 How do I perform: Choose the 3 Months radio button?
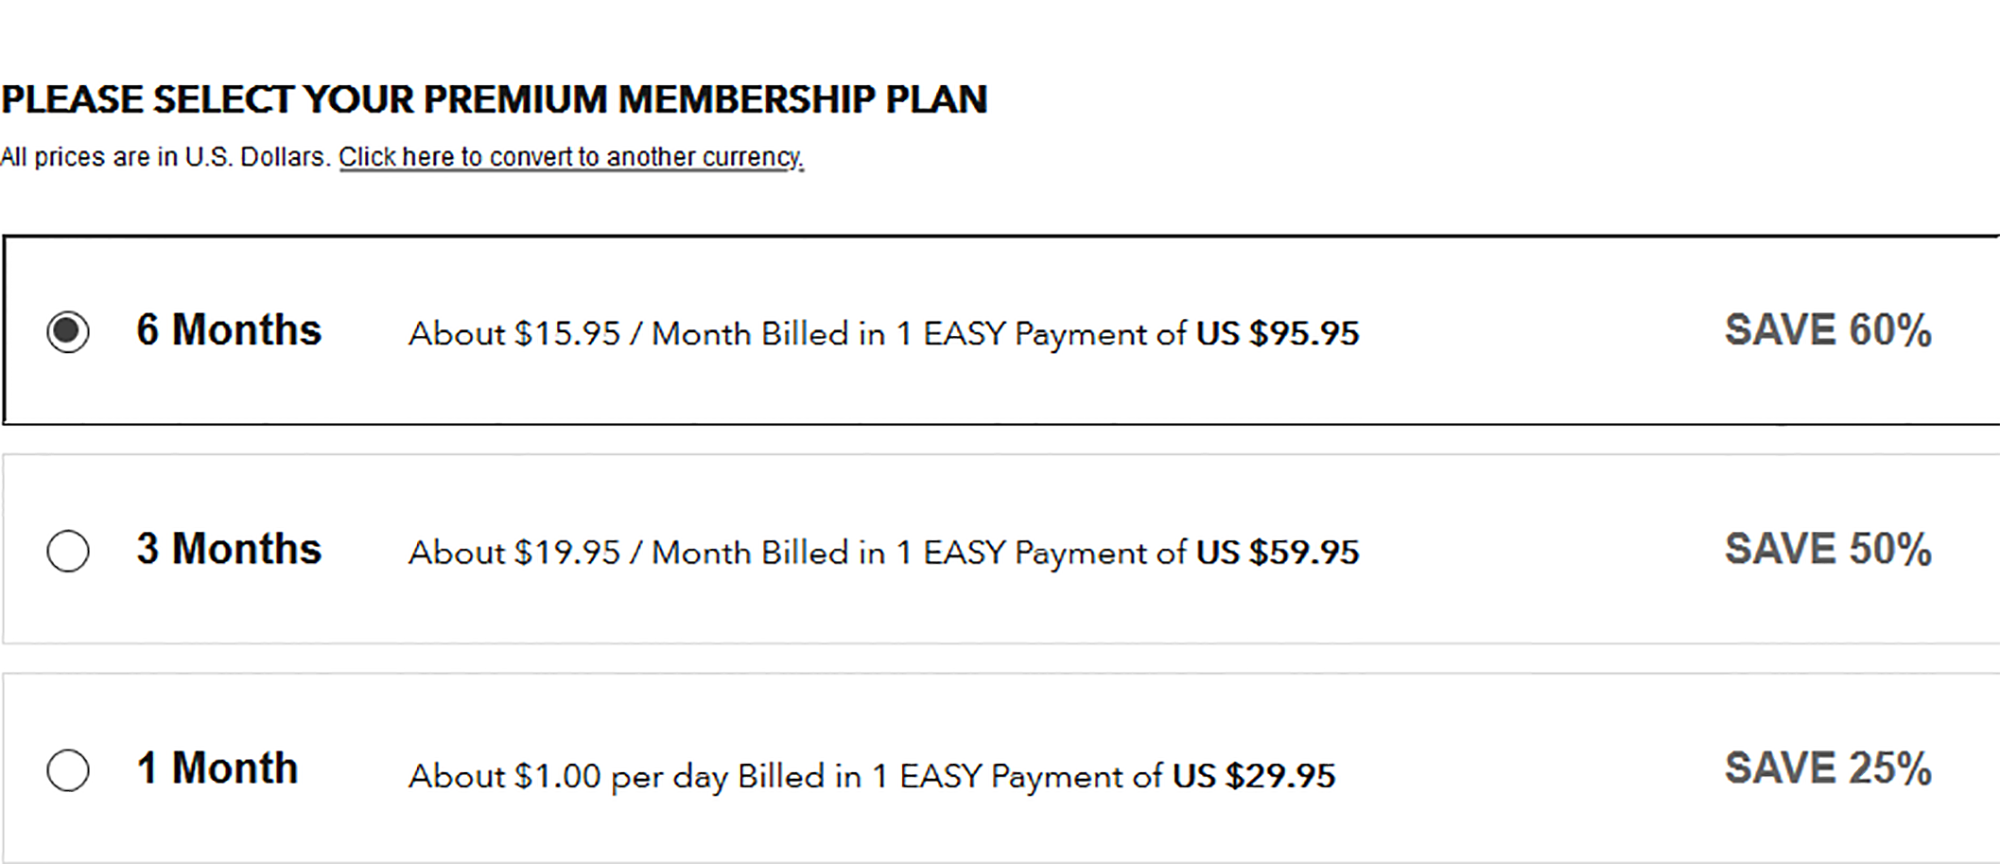(68, 551)
